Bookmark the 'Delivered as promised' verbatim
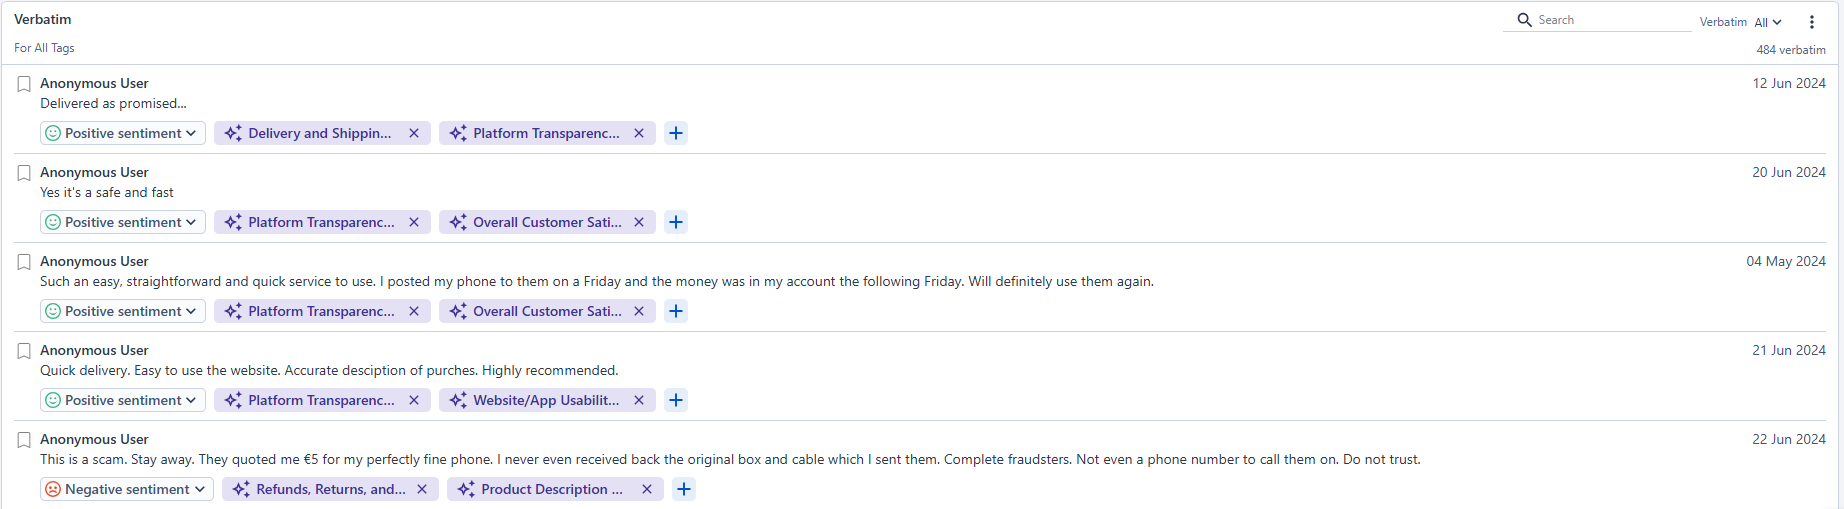The width and height of the screenshot is (1844, 509). 24,84
